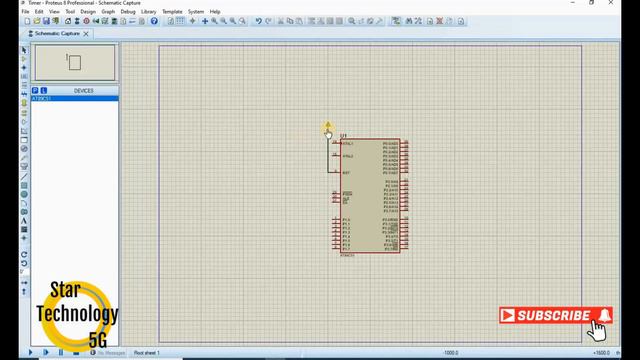Image resolution: width=640 pixels, height=360 pixels.
Task: Select the 2D Graphics Box tool
Action: [24, 185]
